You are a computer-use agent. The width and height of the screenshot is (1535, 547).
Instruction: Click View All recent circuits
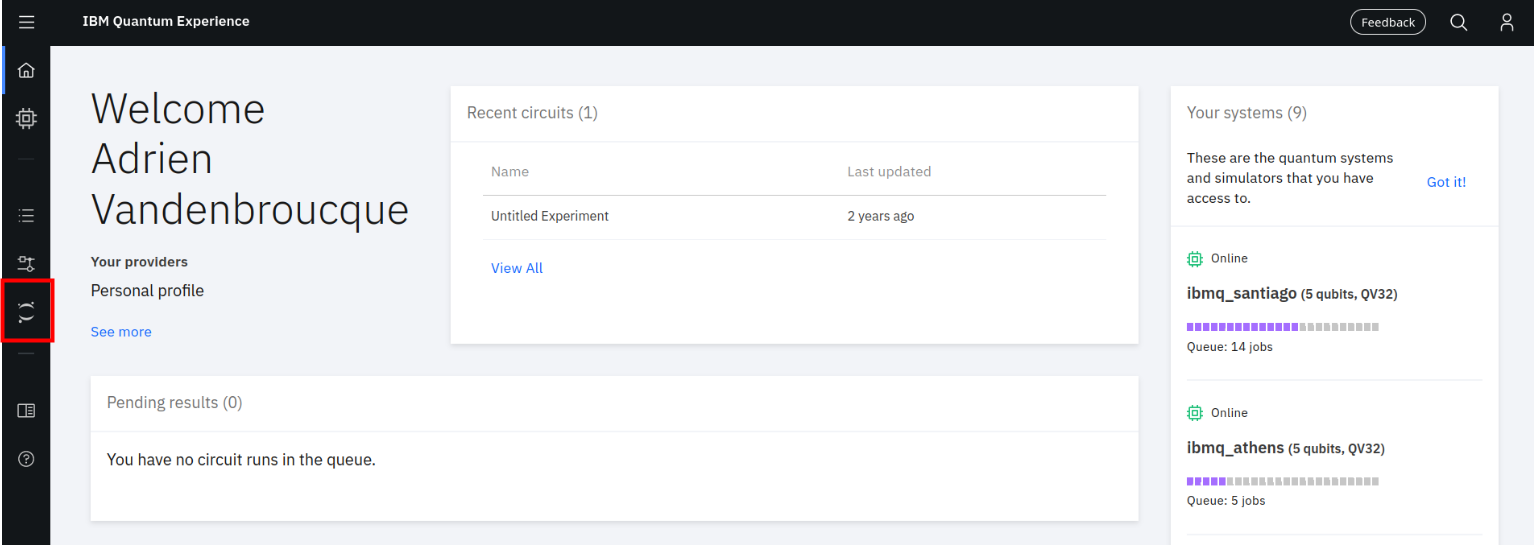pos(517,268)
